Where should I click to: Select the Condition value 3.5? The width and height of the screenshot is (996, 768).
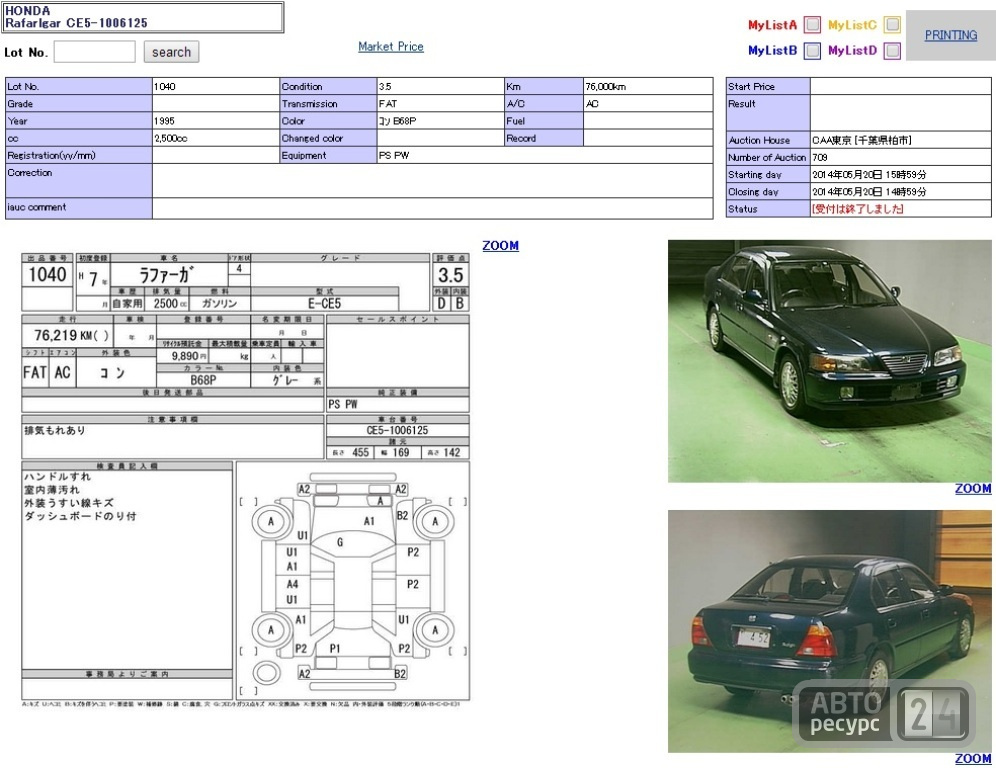(x=385, y=86)
